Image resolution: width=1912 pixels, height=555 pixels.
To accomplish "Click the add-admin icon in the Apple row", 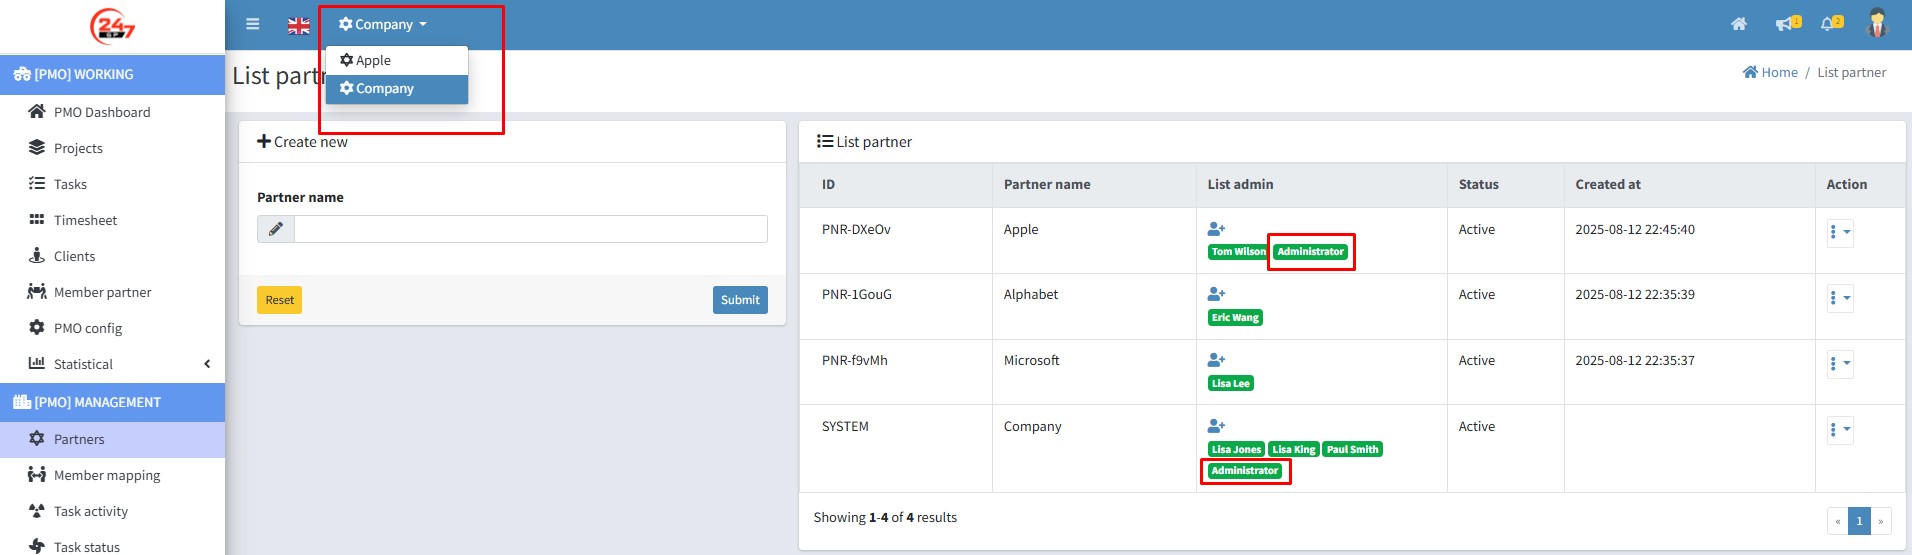I will (x=1216, y=229).
